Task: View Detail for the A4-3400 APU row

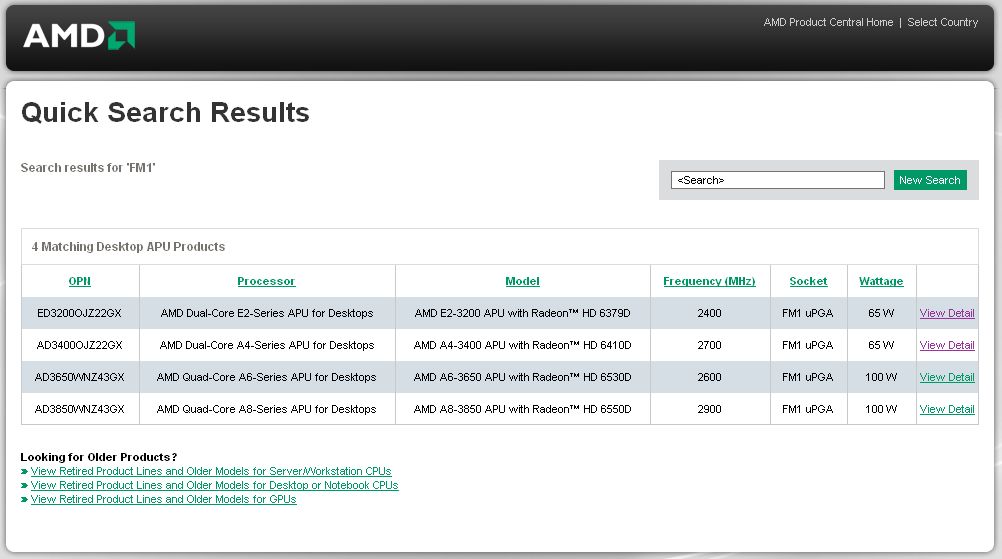Action: (947, 345)
